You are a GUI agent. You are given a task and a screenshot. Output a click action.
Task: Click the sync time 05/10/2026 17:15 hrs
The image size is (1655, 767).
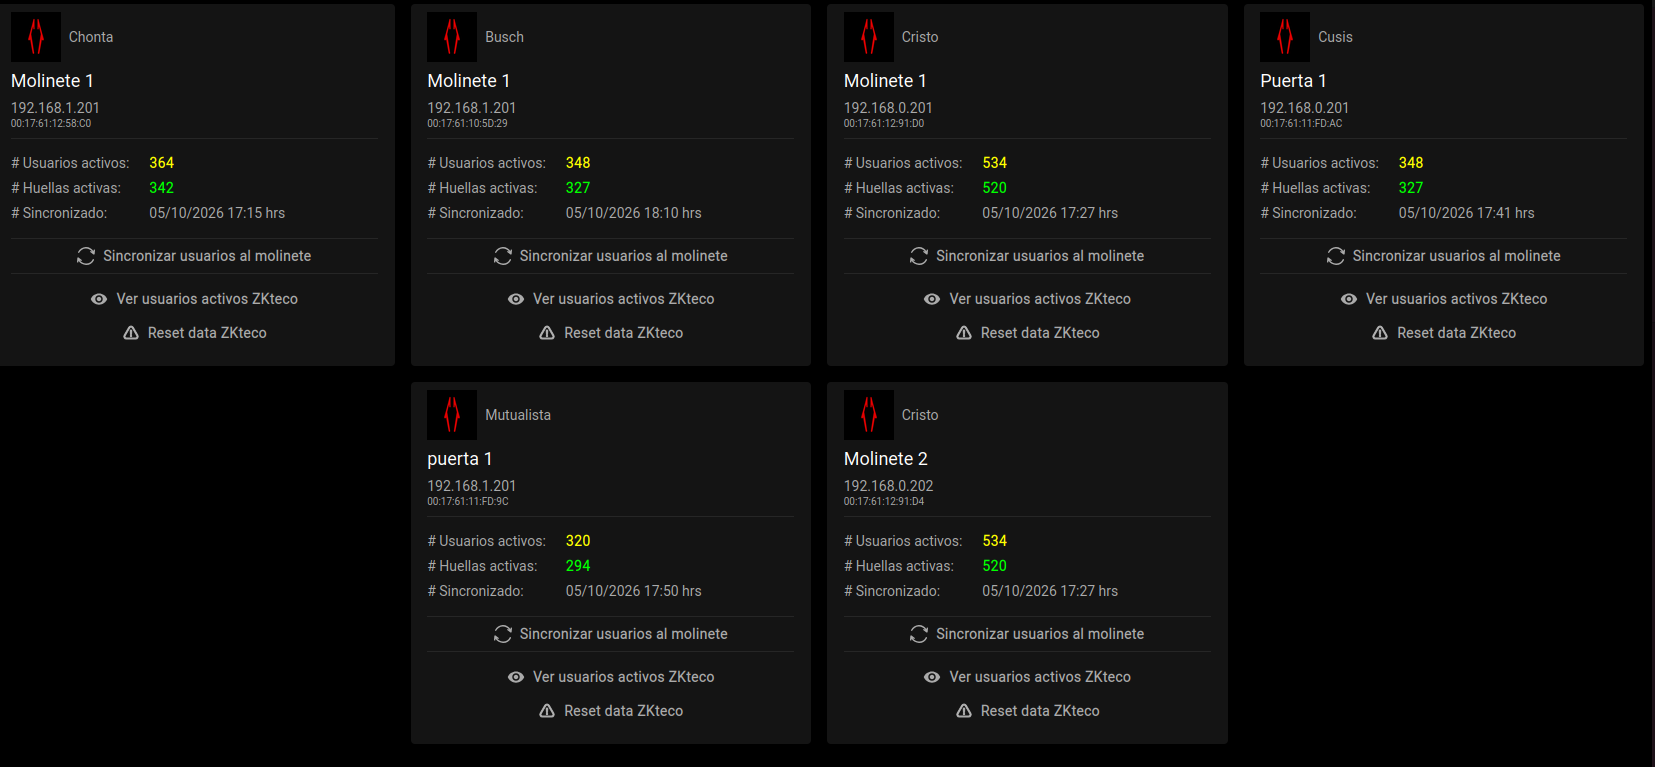tap(217, 213)
